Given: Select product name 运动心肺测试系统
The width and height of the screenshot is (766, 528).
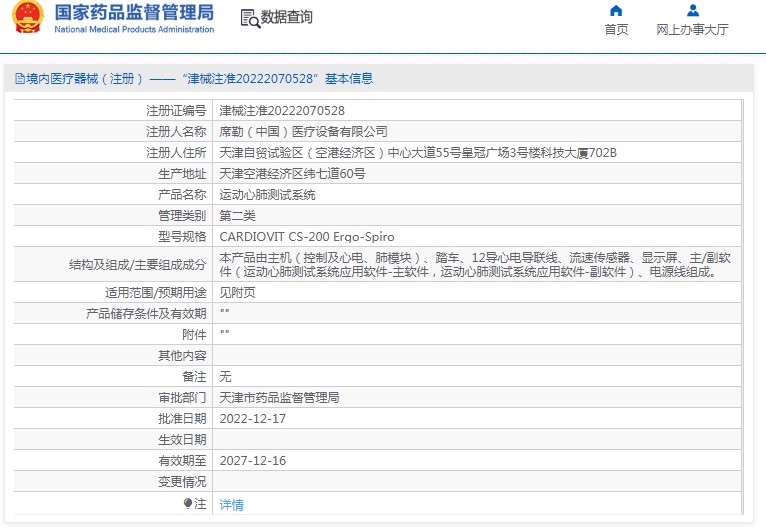Looking at the screenshot, I should (x=267, y=195).
